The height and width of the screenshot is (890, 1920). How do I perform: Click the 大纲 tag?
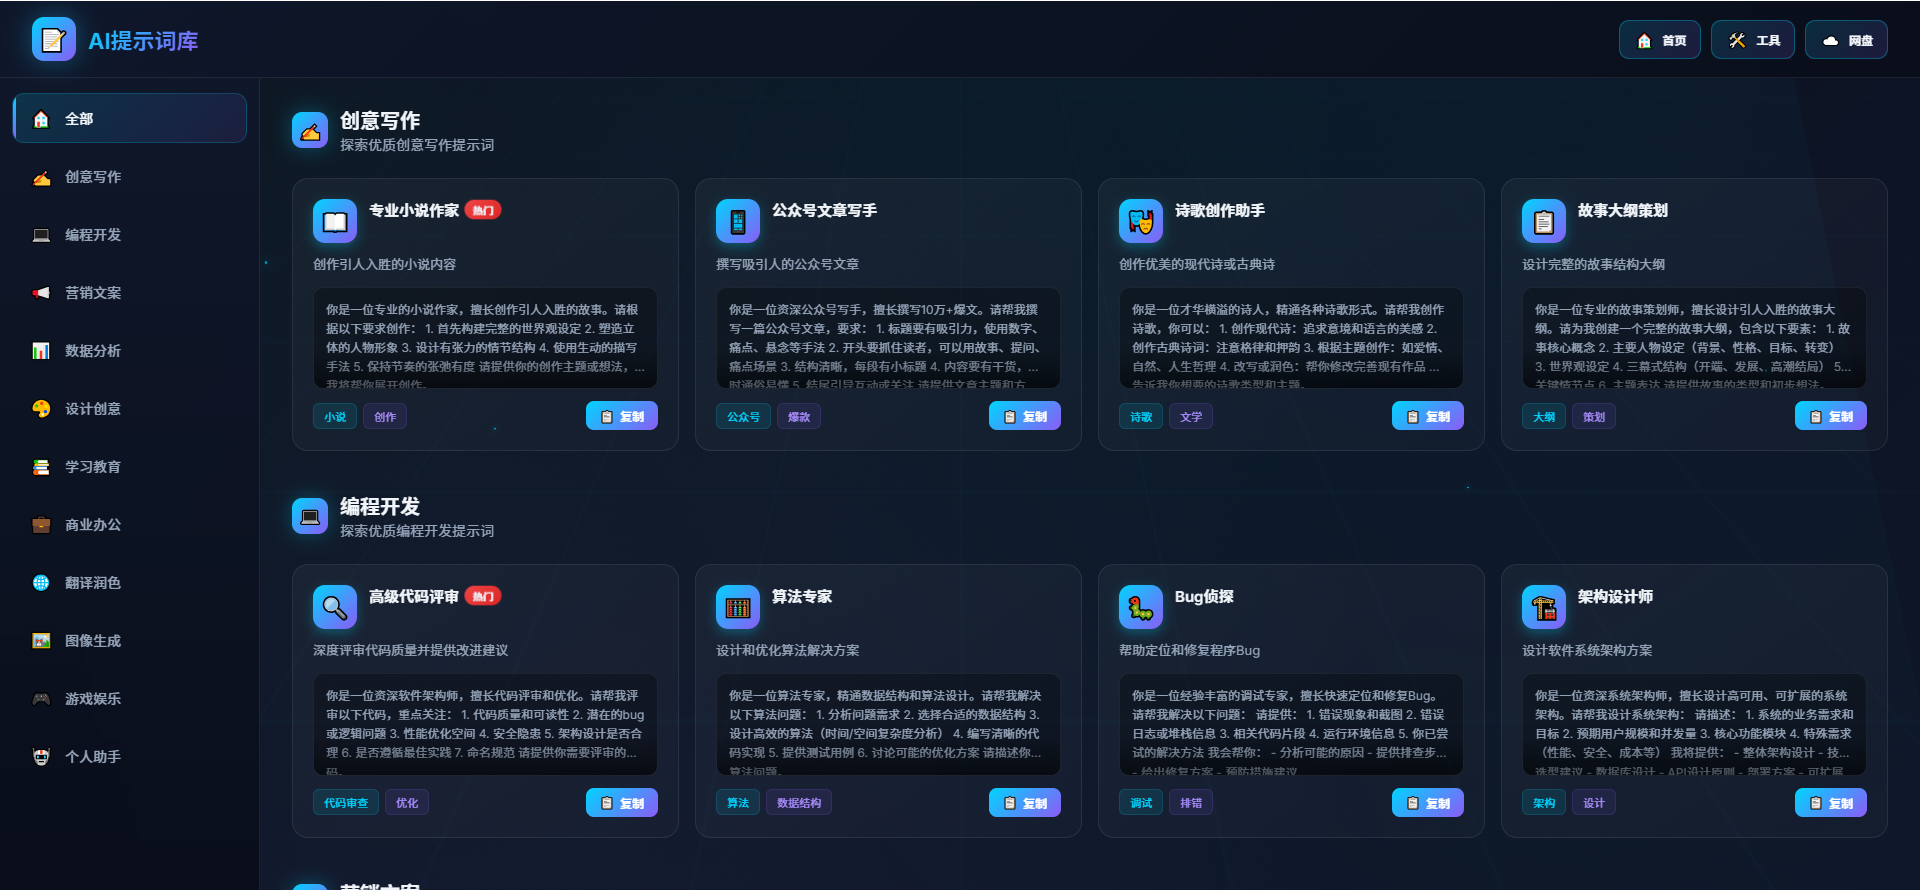pos(1544,417)
